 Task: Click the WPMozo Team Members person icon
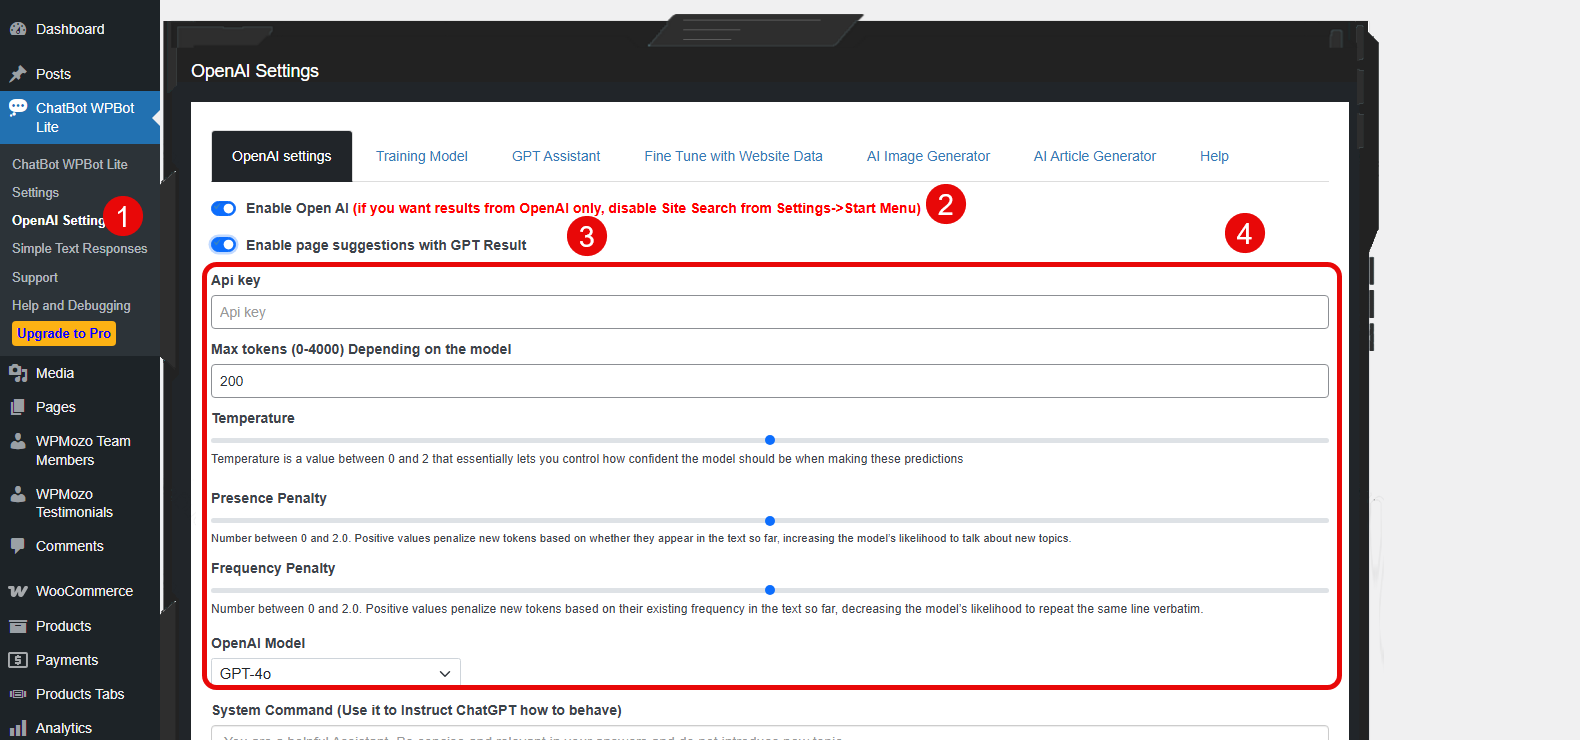coord(18,441)
